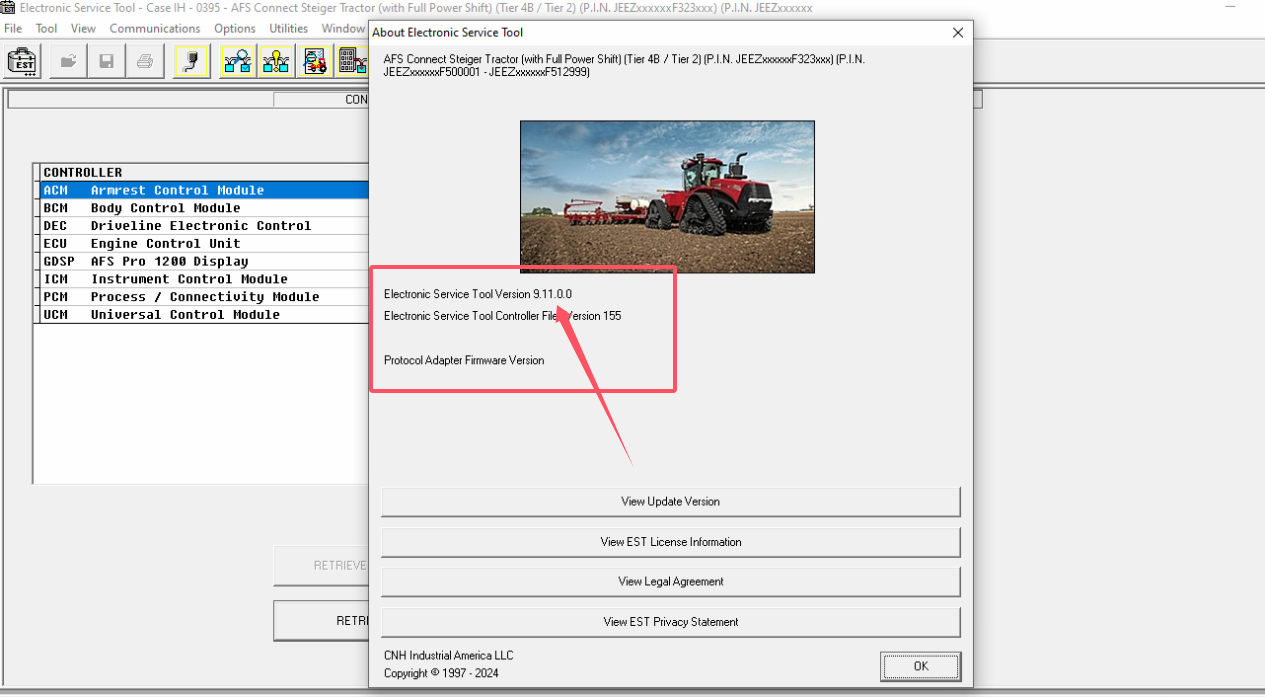
Task: Select ECU Engine Control Unit row
Action: [204, 243]
